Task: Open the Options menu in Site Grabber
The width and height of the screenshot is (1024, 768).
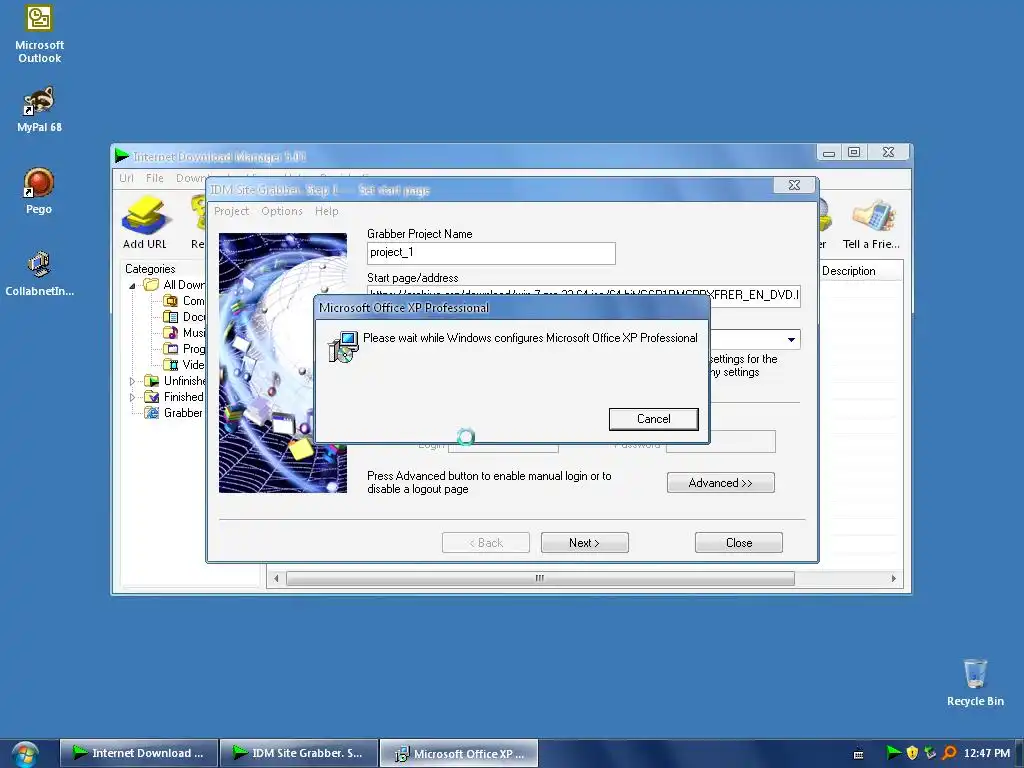Action: tap(282, 211)
